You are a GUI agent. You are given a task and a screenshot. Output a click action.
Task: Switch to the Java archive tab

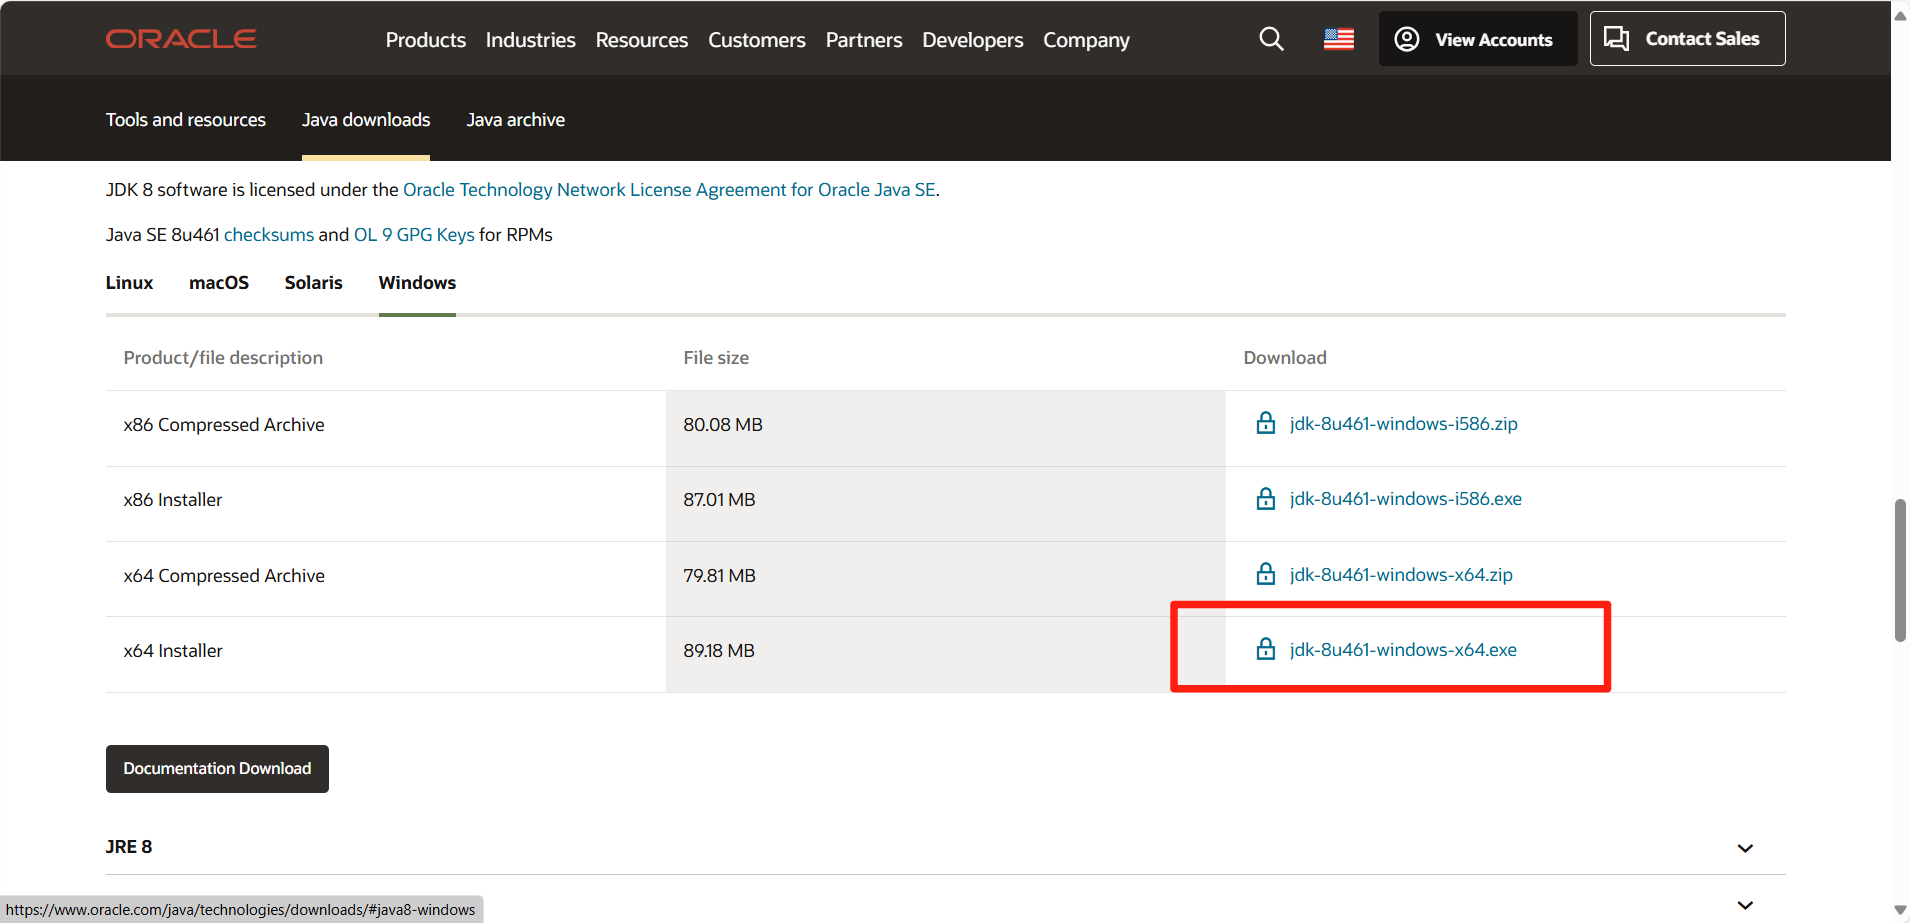(x=516, y=120)
